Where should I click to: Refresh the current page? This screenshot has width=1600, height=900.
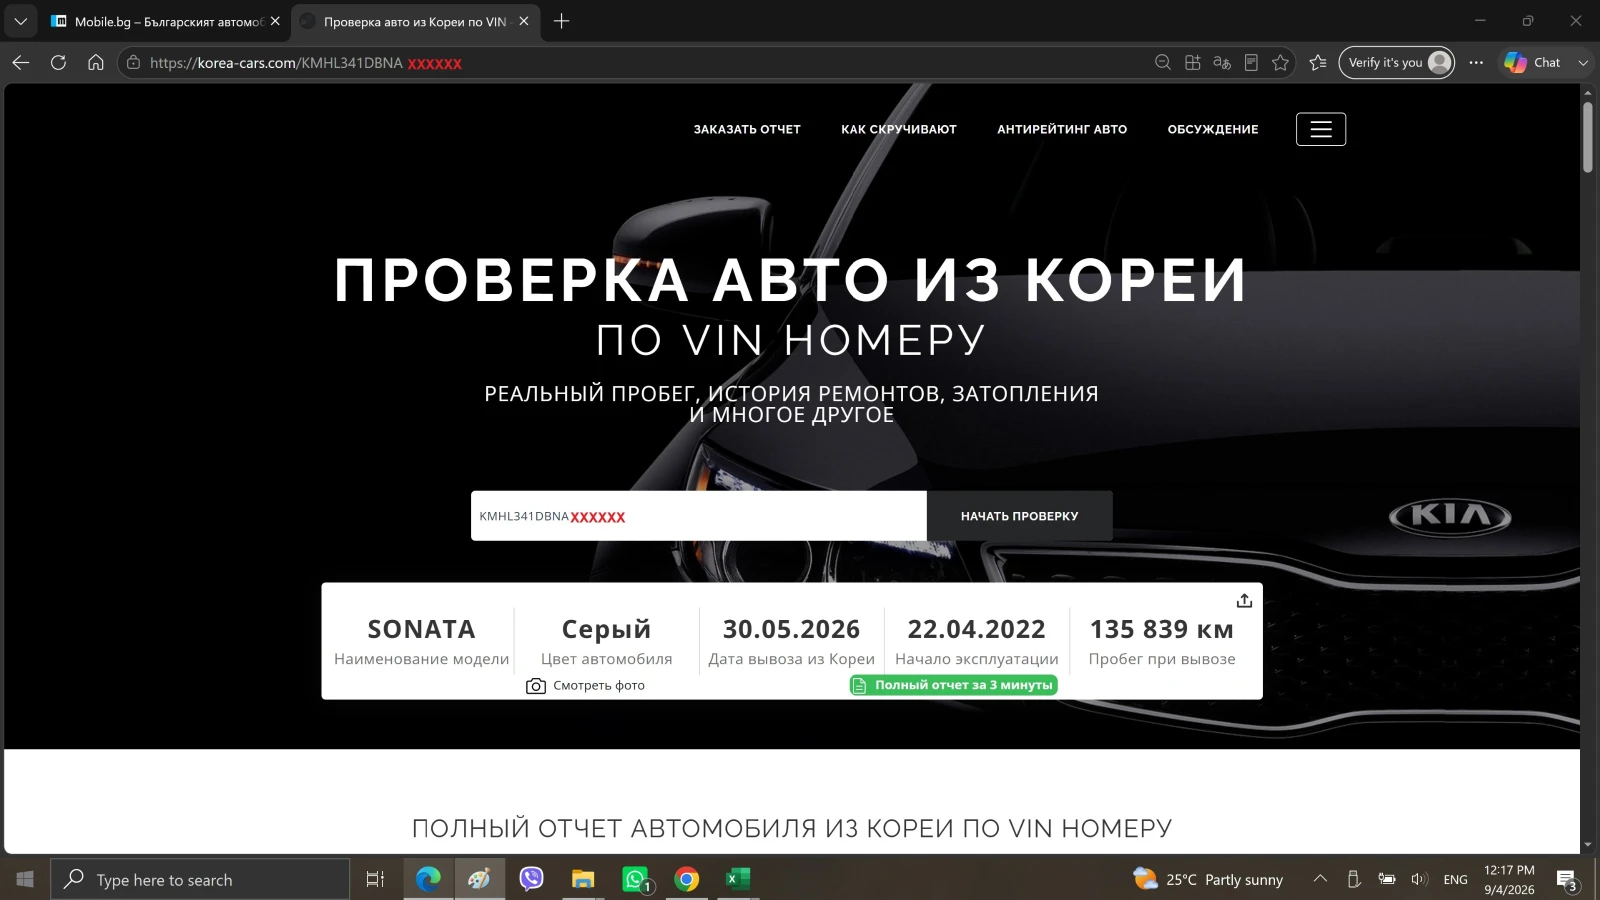click(x=58, y=62)
